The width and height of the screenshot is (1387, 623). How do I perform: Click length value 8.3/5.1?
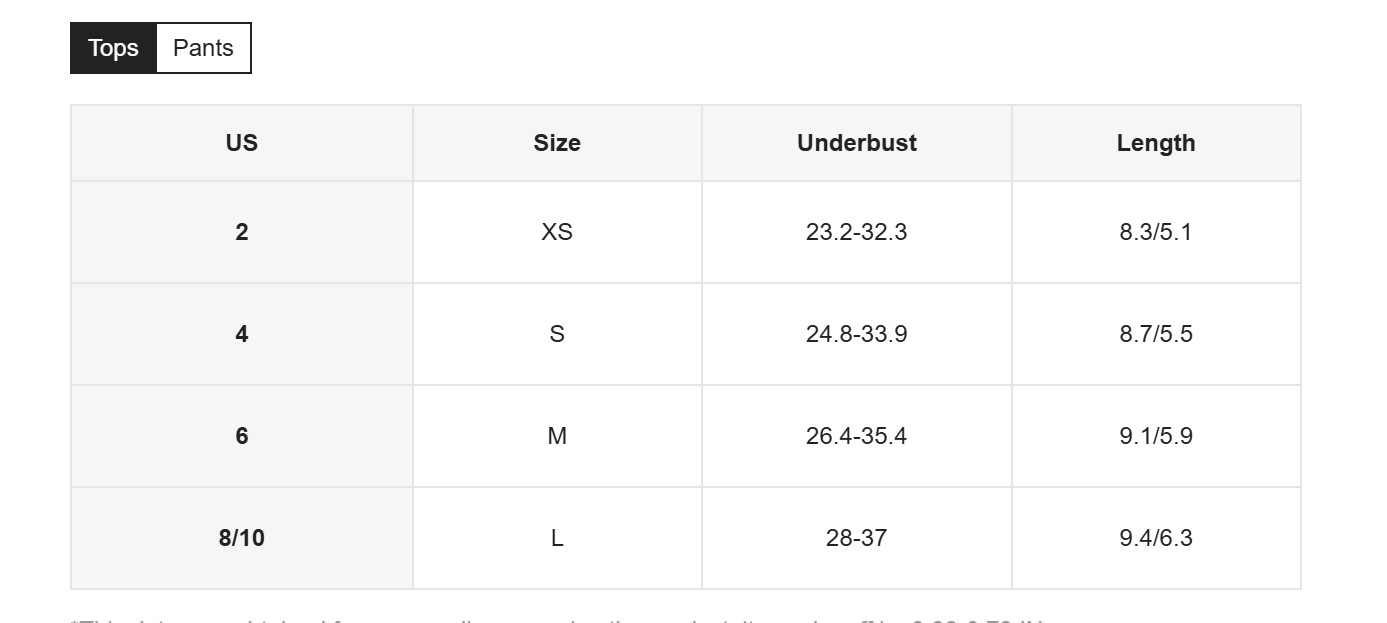point(1156,232)
